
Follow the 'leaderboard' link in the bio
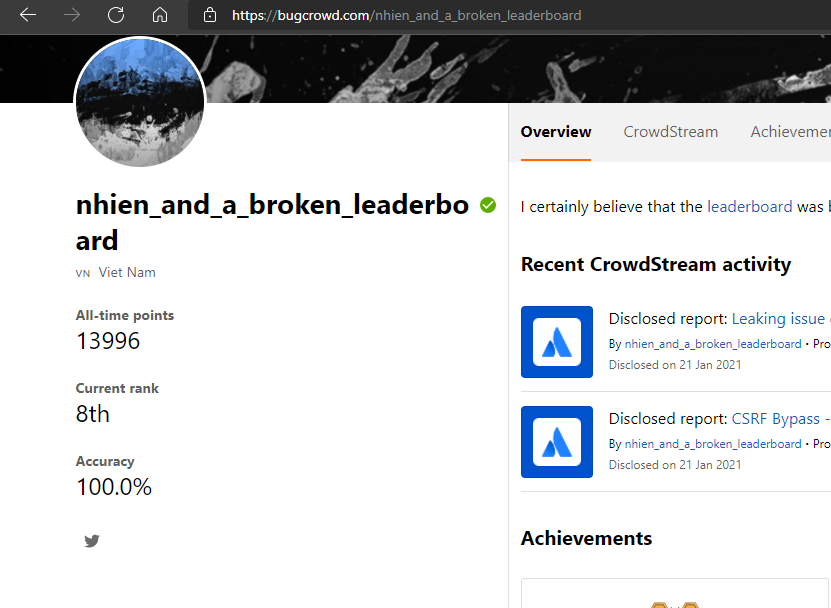pyautogui.click(x=749, y=207)
